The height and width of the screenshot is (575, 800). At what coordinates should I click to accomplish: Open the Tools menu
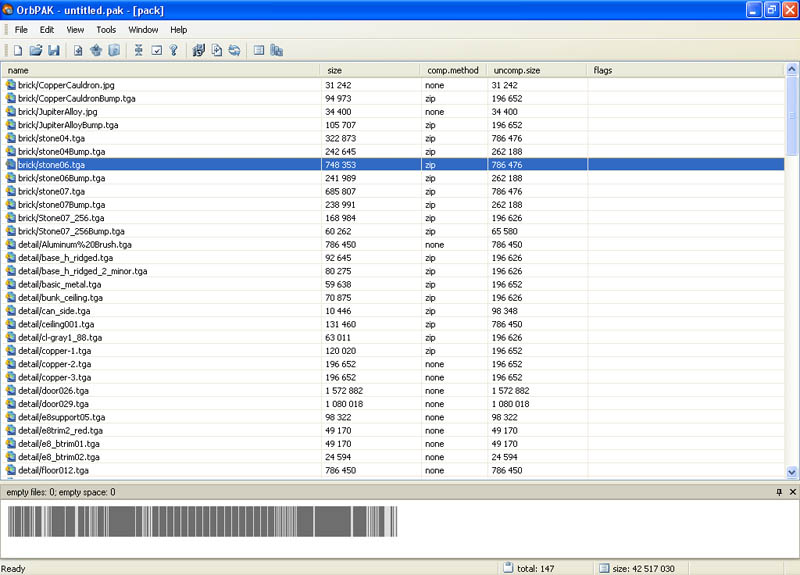(x=106, y=30)
